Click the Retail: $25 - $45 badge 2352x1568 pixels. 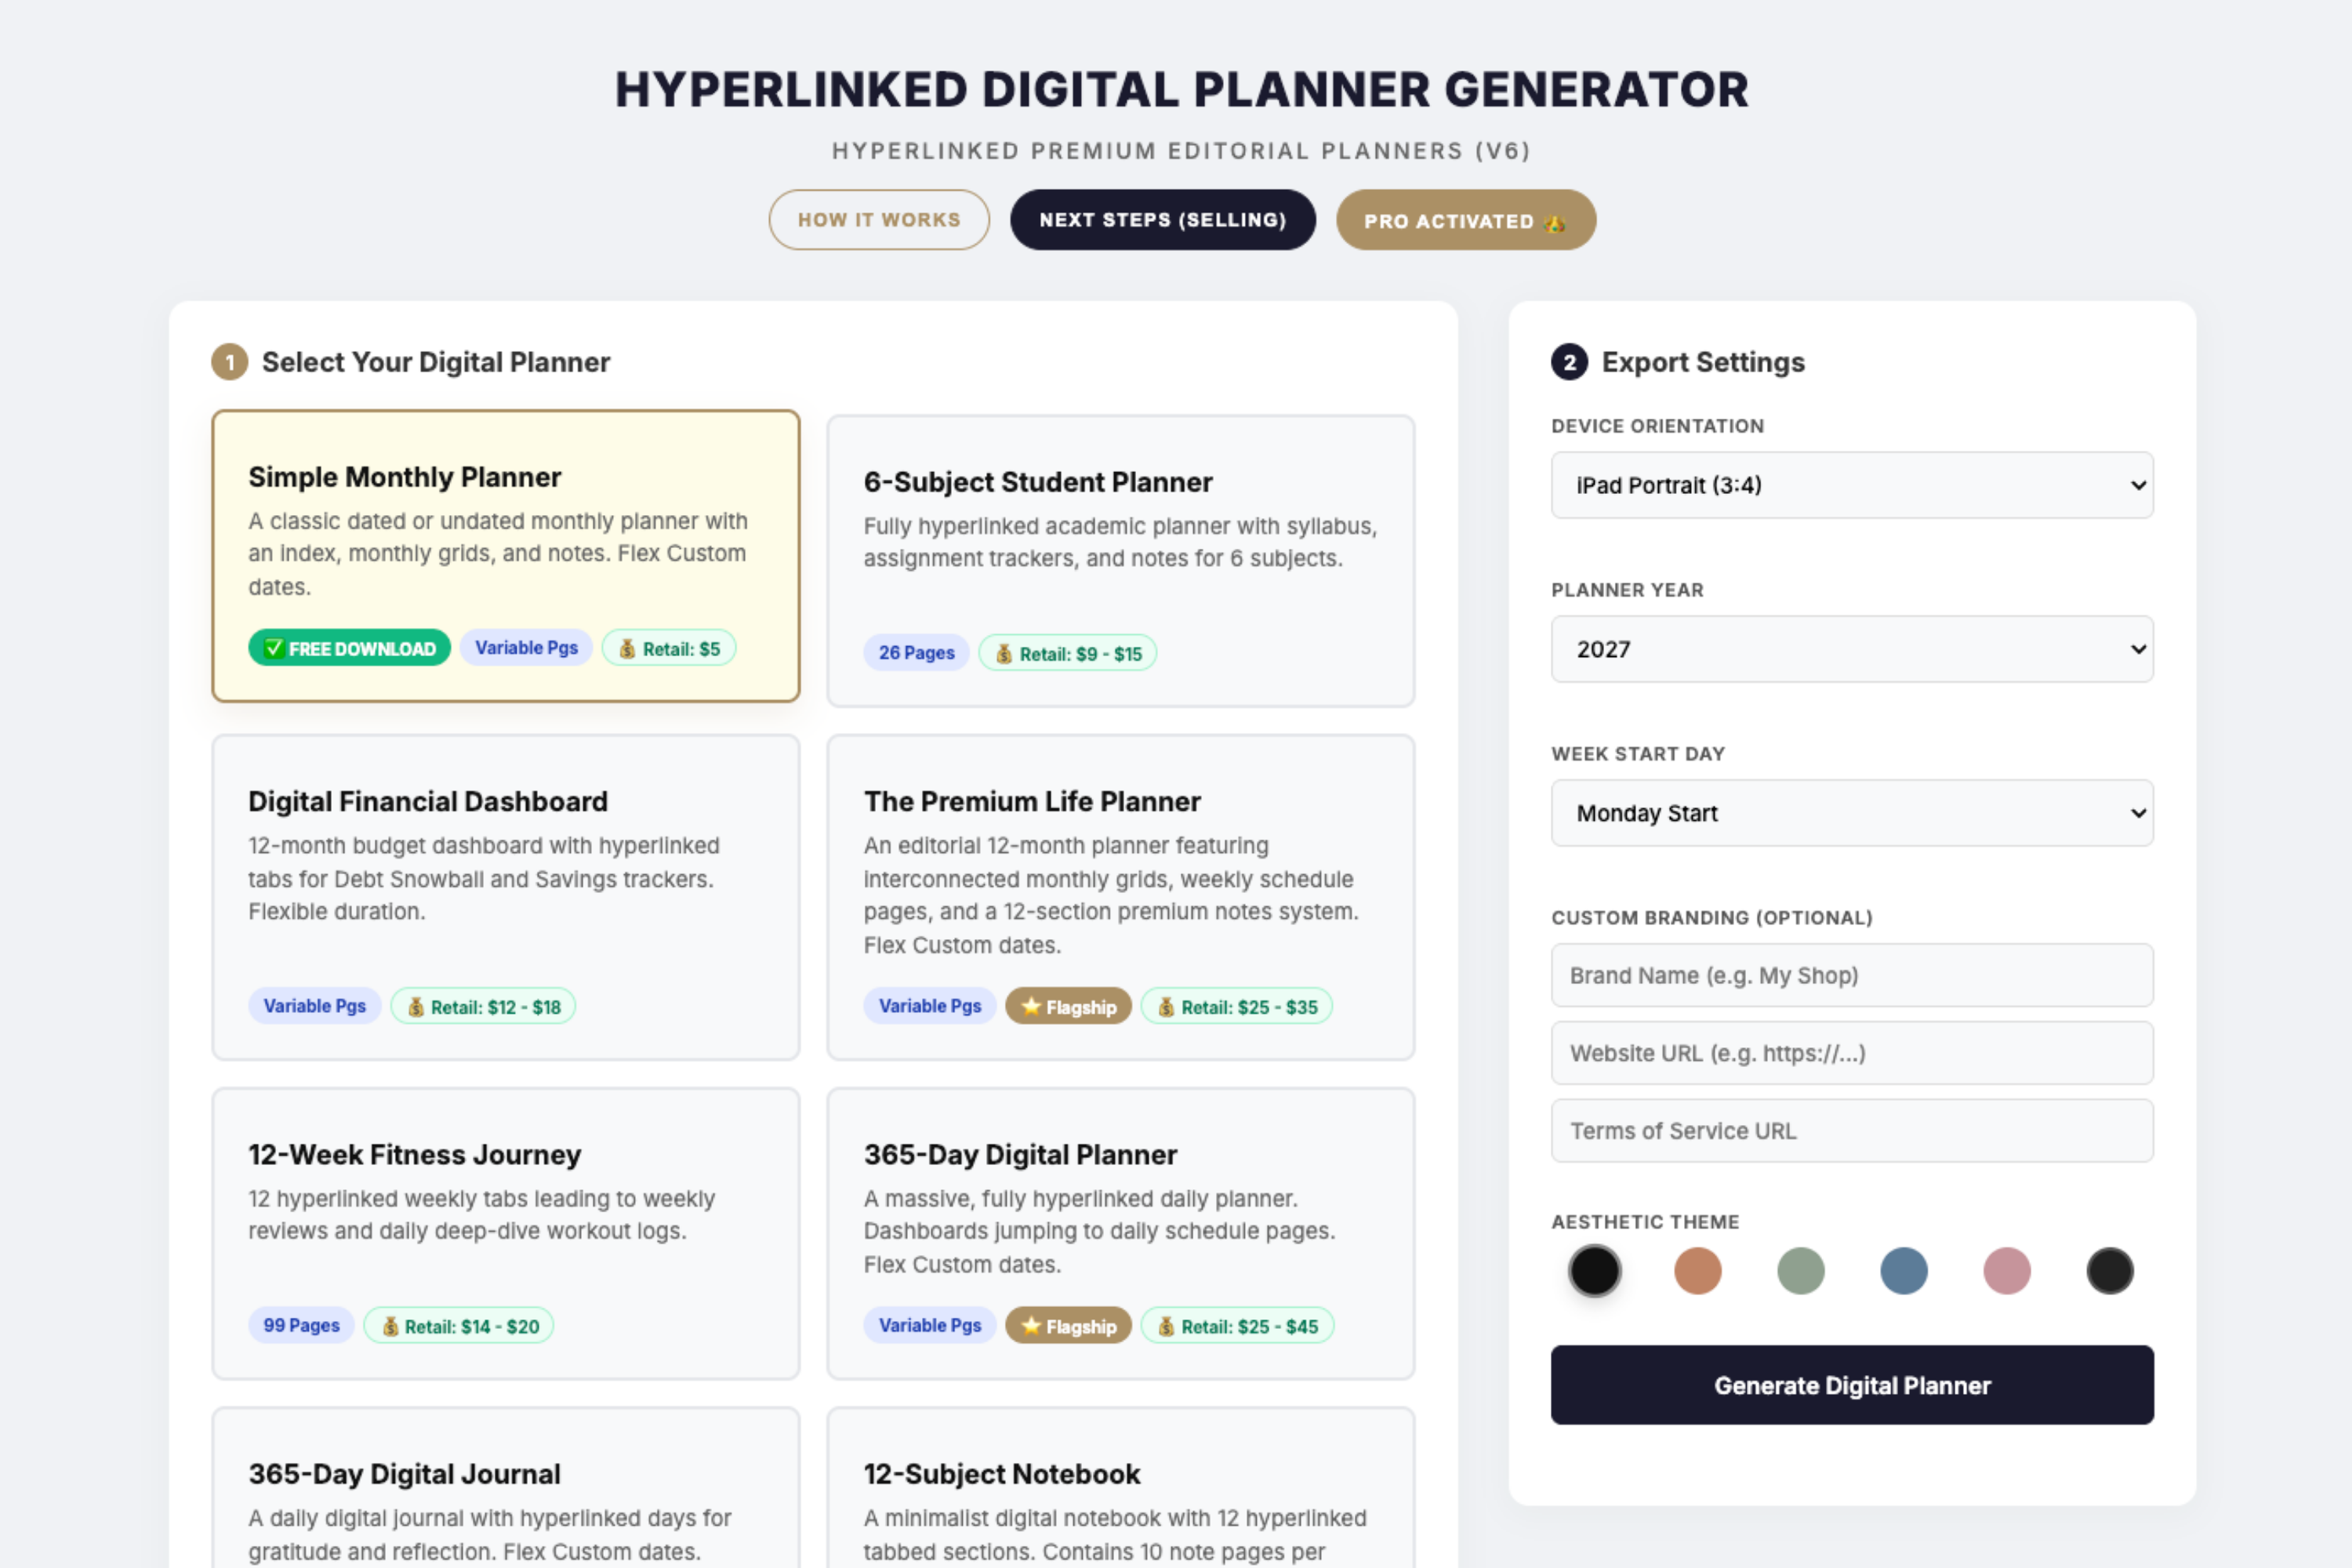pyautogui.click(x=1237, y=1325)
